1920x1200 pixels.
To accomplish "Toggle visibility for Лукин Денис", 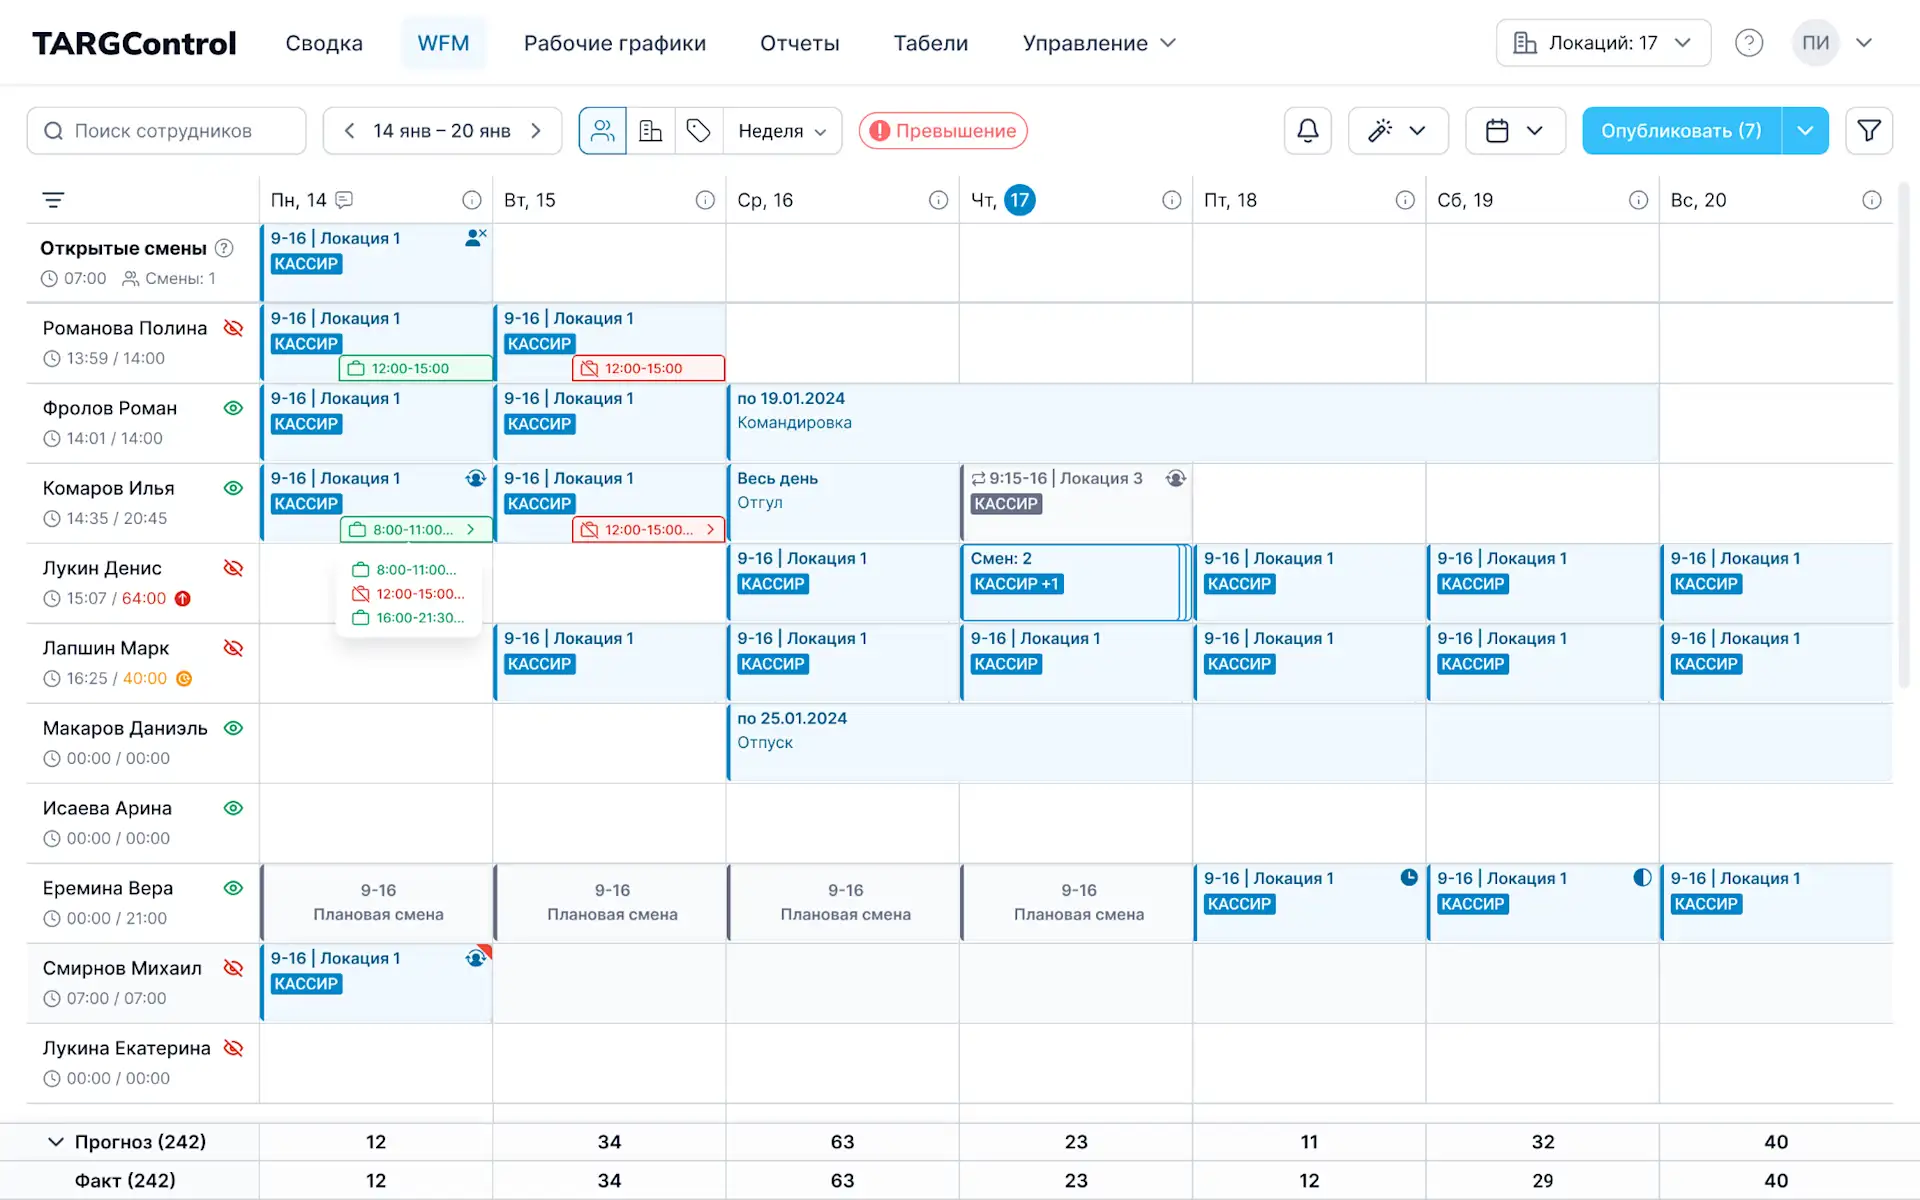I will click(233, 568).
